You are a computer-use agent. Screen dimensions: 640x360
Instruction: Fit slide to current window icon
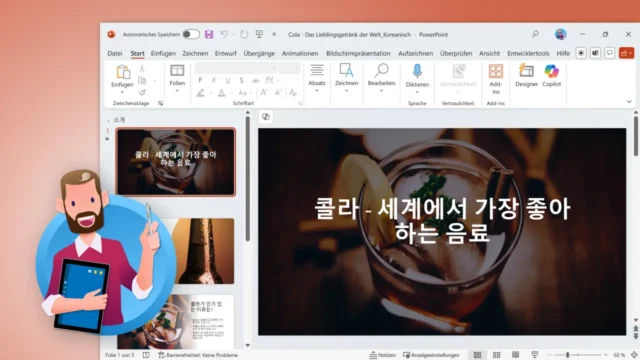tap(634, 355)
